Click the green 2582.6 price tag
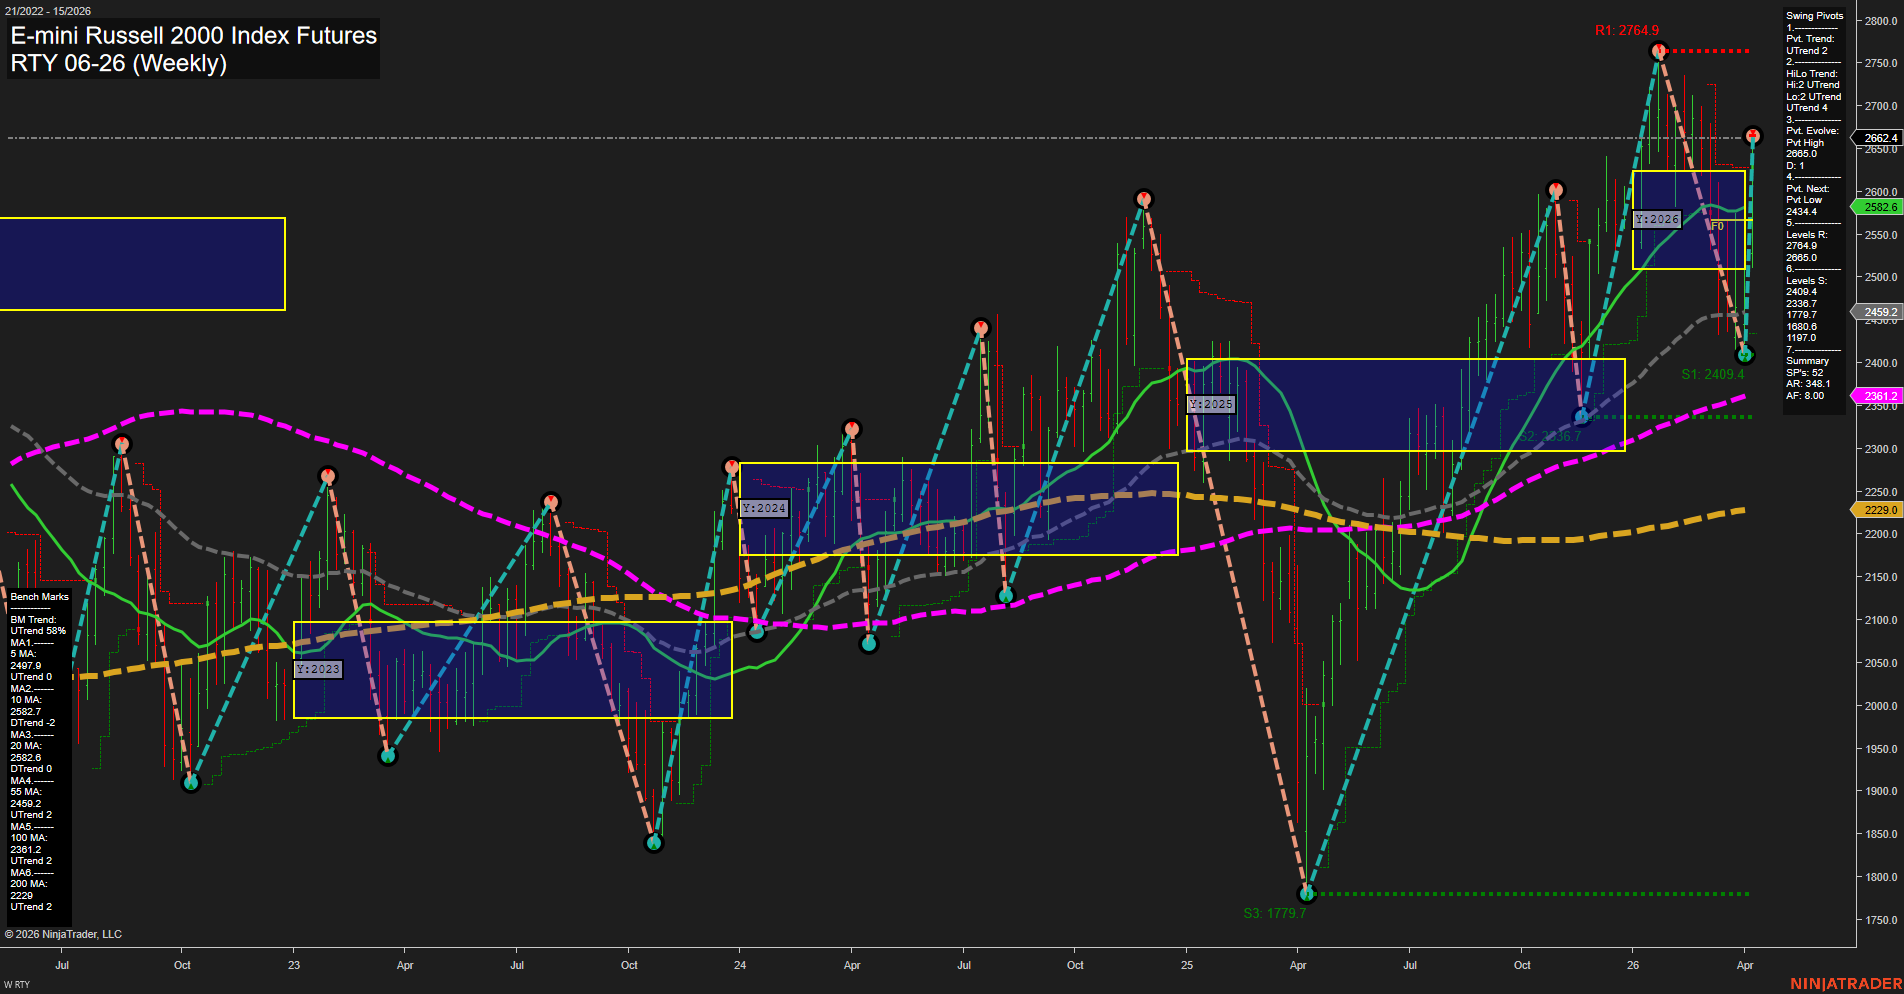The image size is (1904, 994). pyautogui.click(x=1878, y=207)
